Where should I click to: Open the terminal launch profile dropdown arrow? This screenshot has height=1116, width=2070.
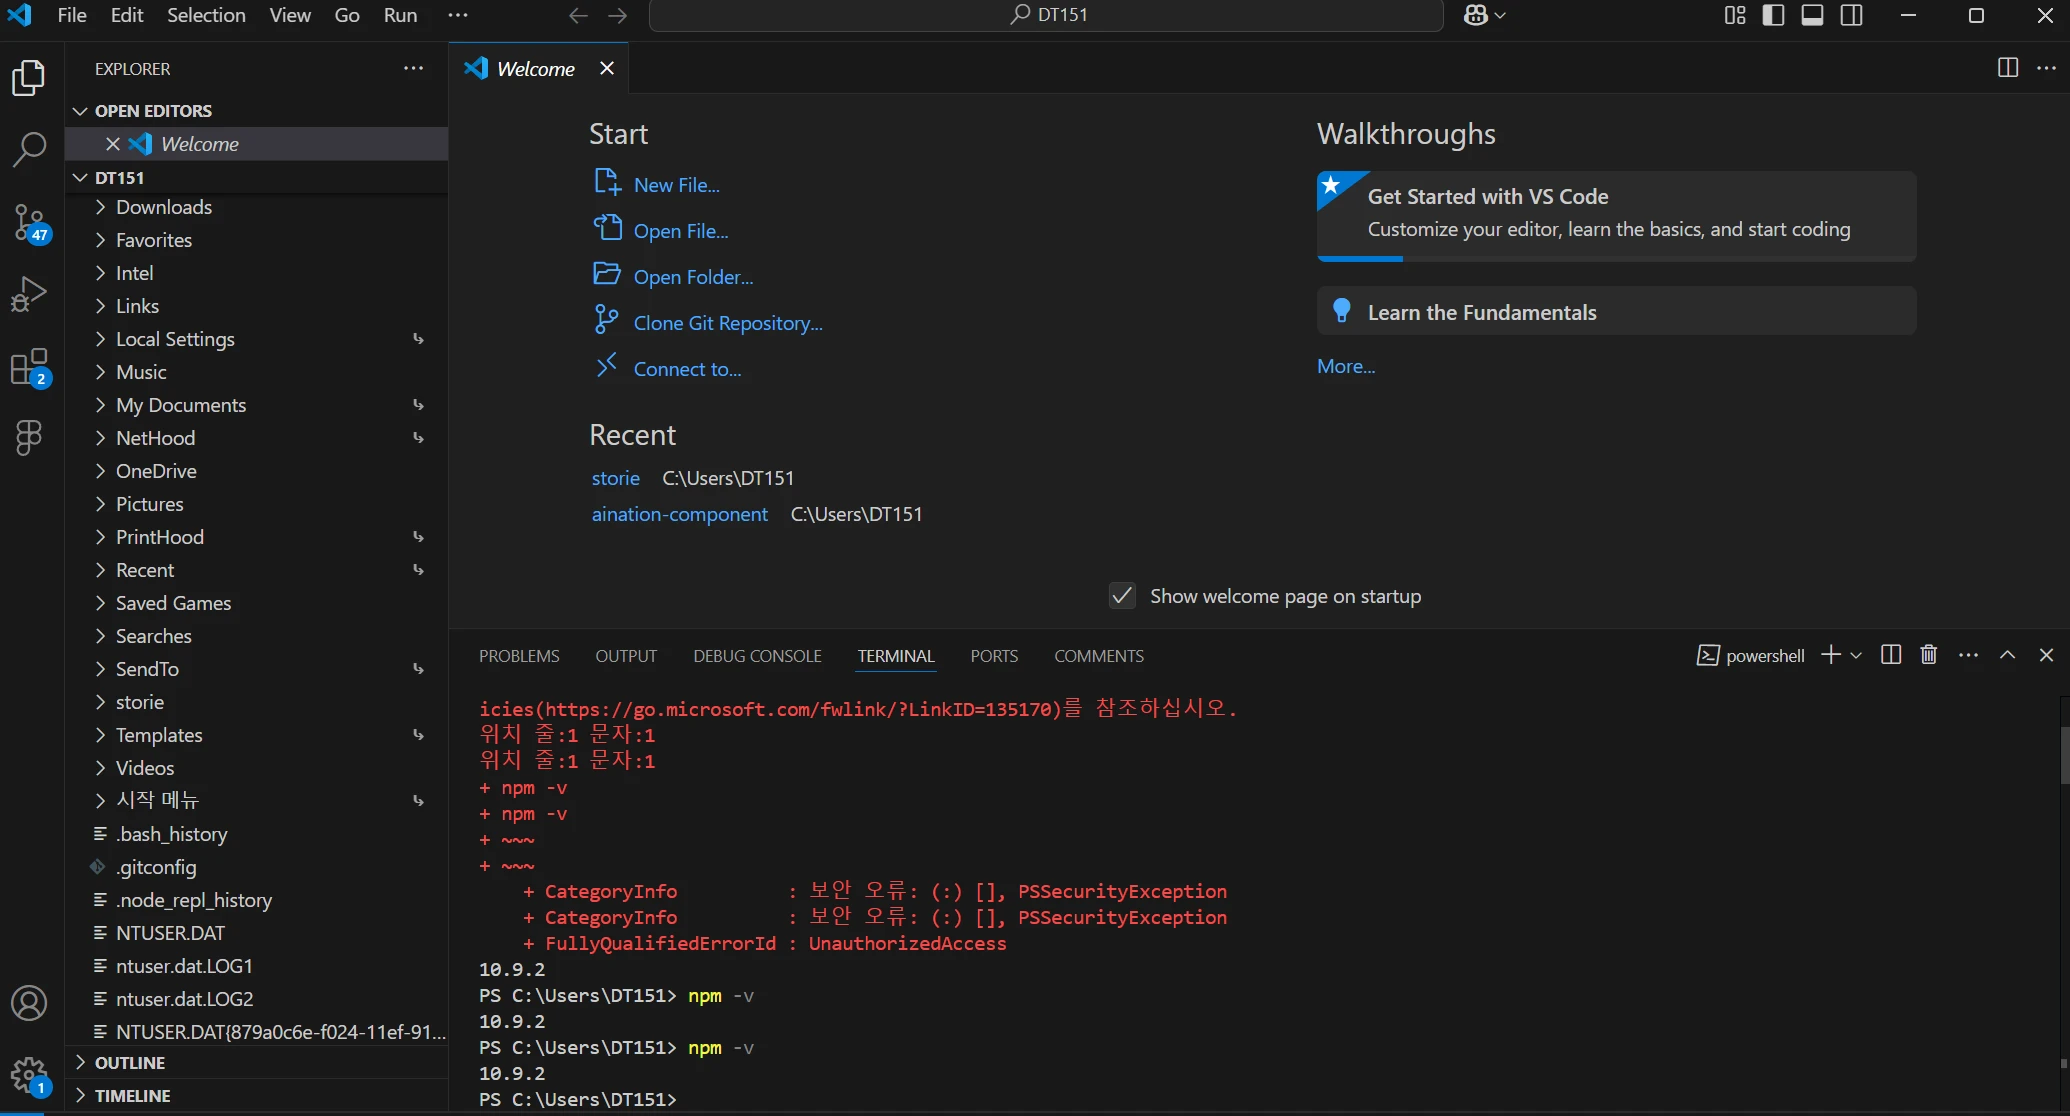1856,655
